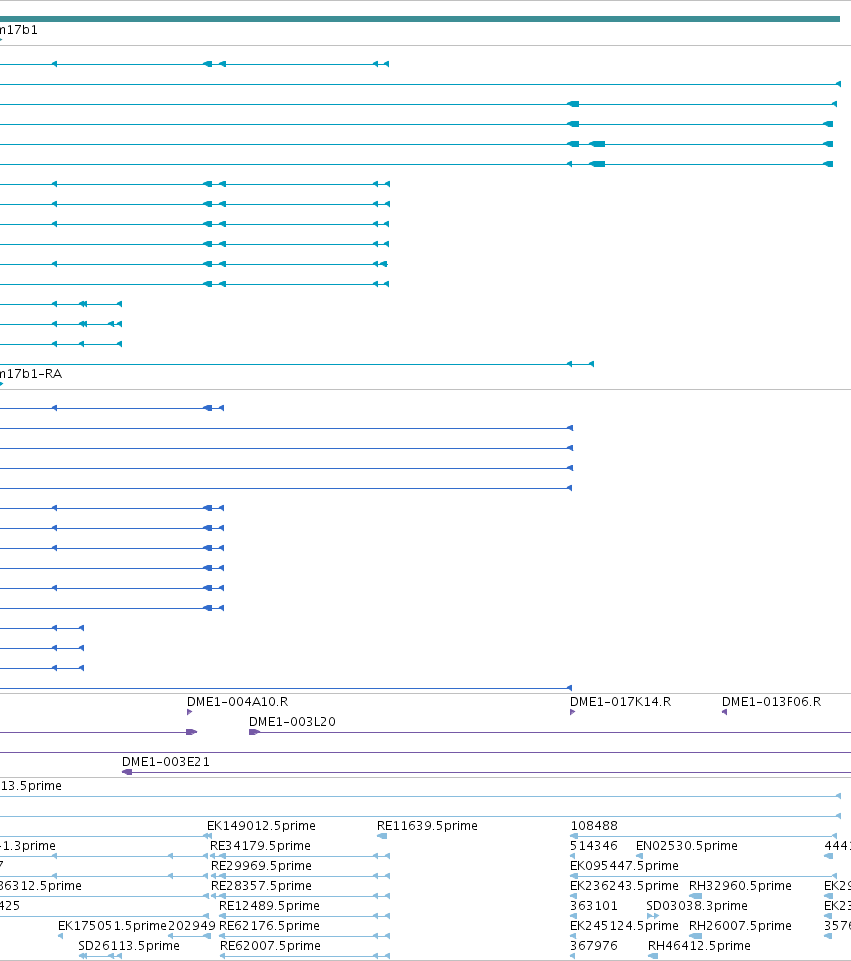Select the 363101 feature label

click(594, 906)
